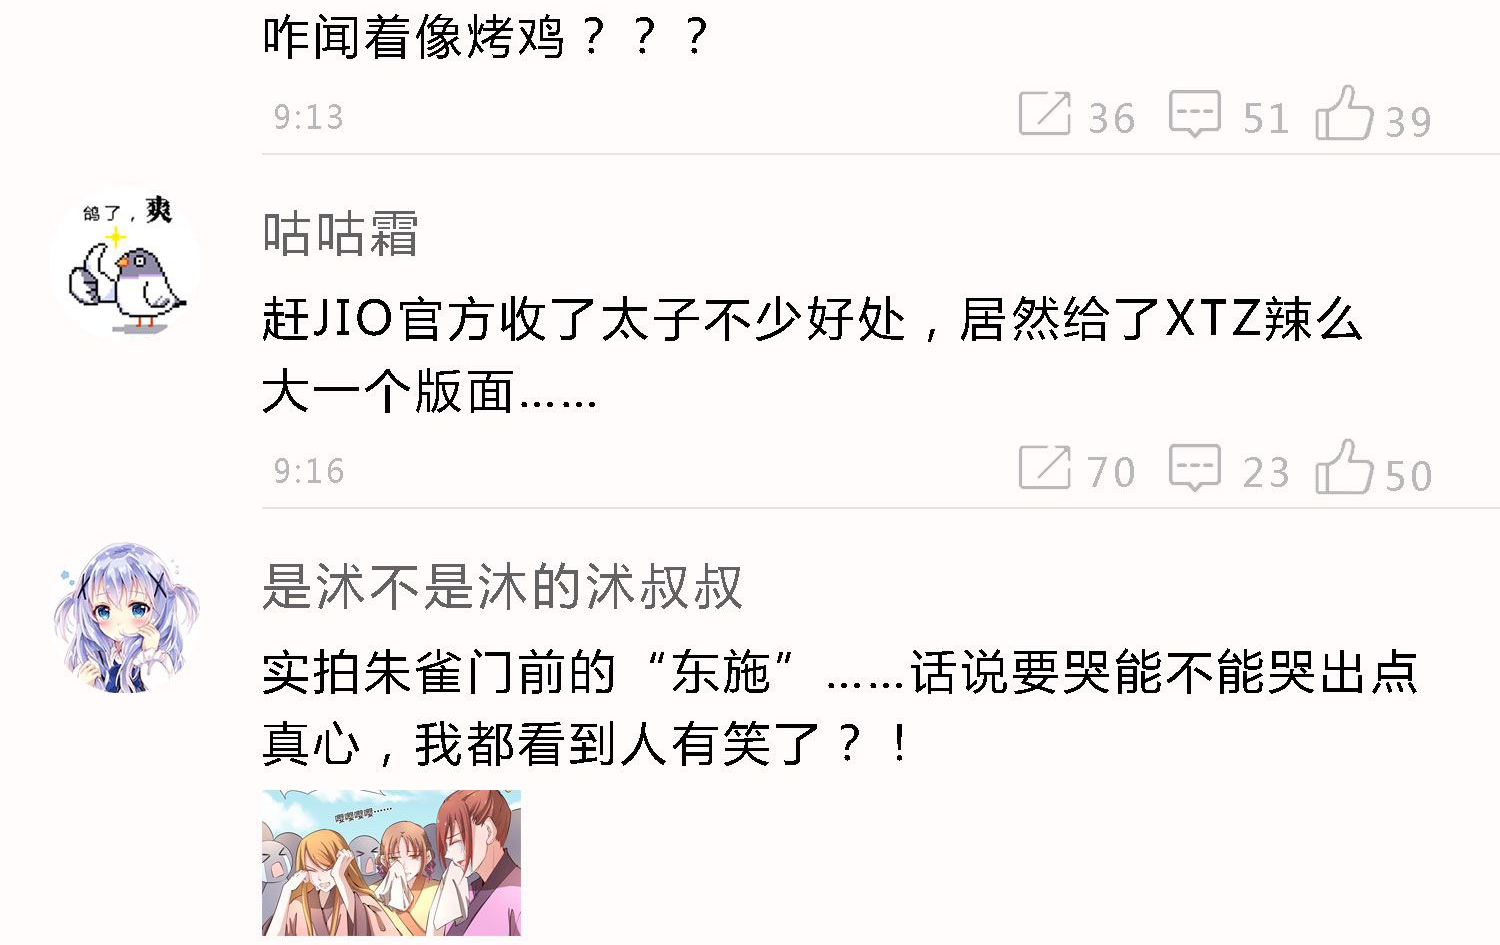
Task: Open the username 是沐不是沐的沐叔叔
Action: 502,587
